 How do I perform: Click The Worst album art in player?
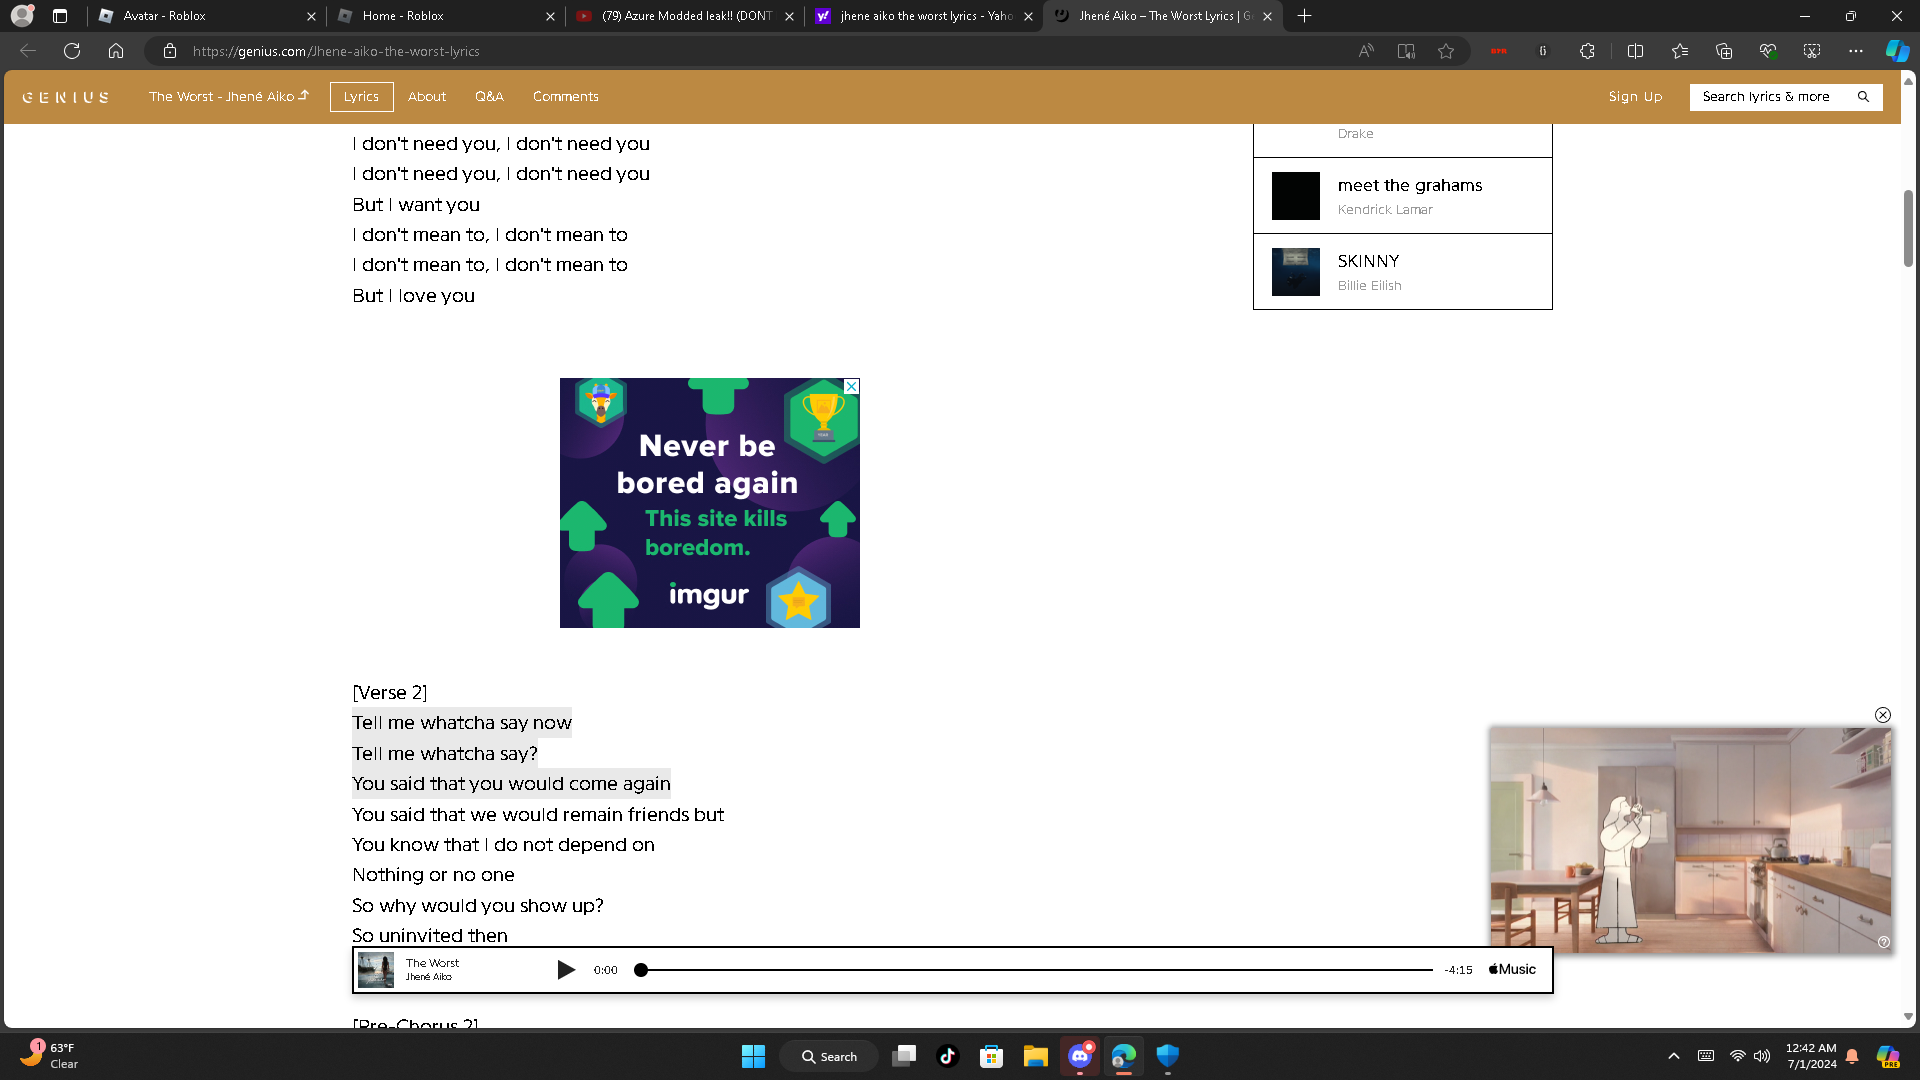click(x=376, y=970)
